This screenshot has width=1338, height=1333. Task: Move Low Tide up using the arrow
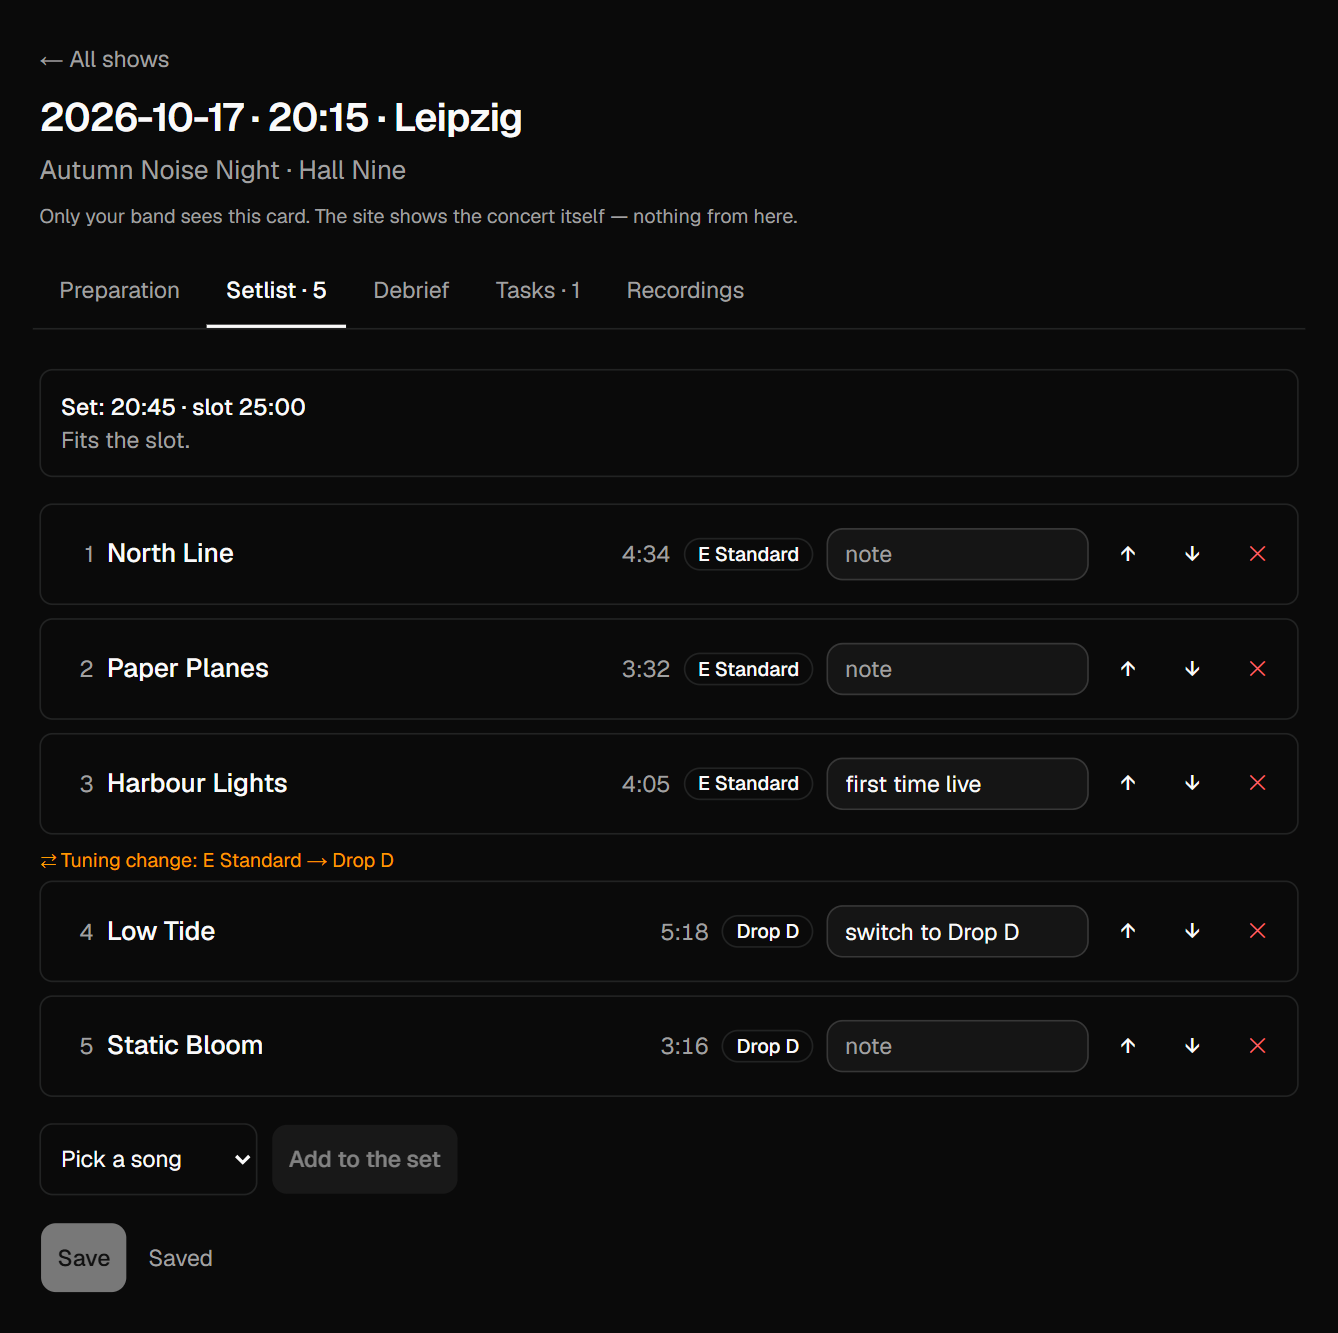(x=1128, y=931)
